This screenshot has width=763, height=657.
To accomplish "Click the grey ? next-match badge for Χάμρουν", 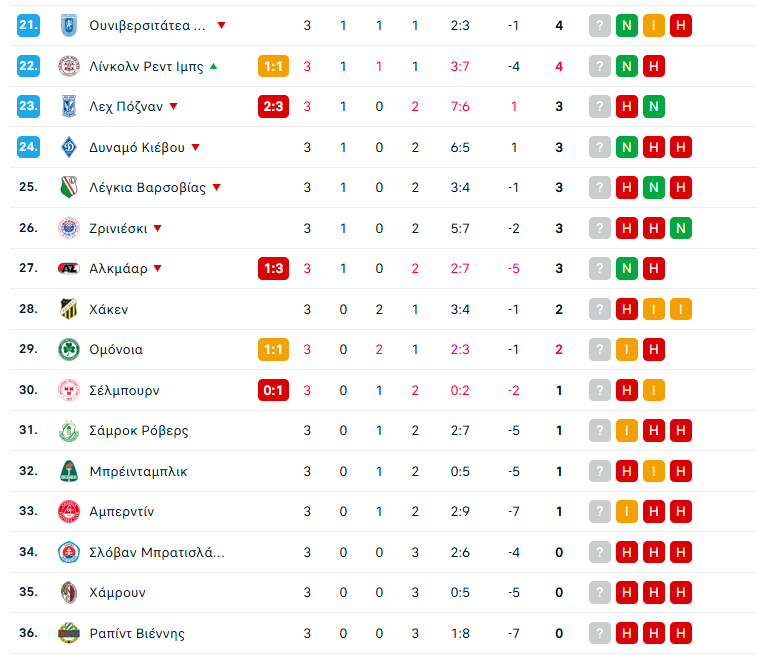I will (x=599, y=592).
